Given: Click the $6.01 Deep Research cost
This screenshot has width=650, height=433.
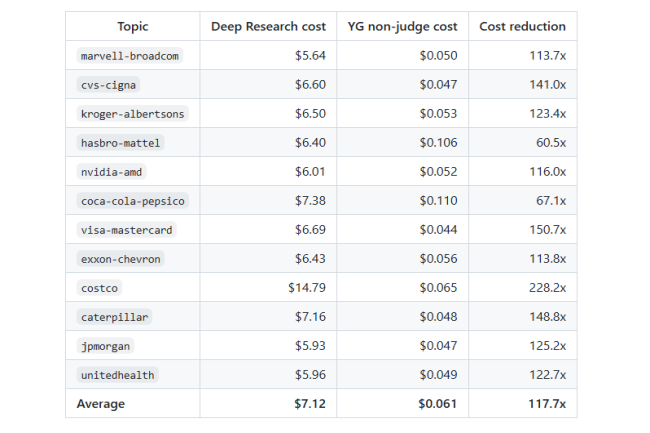Looking at the screenshot, I should click(310, 172).
